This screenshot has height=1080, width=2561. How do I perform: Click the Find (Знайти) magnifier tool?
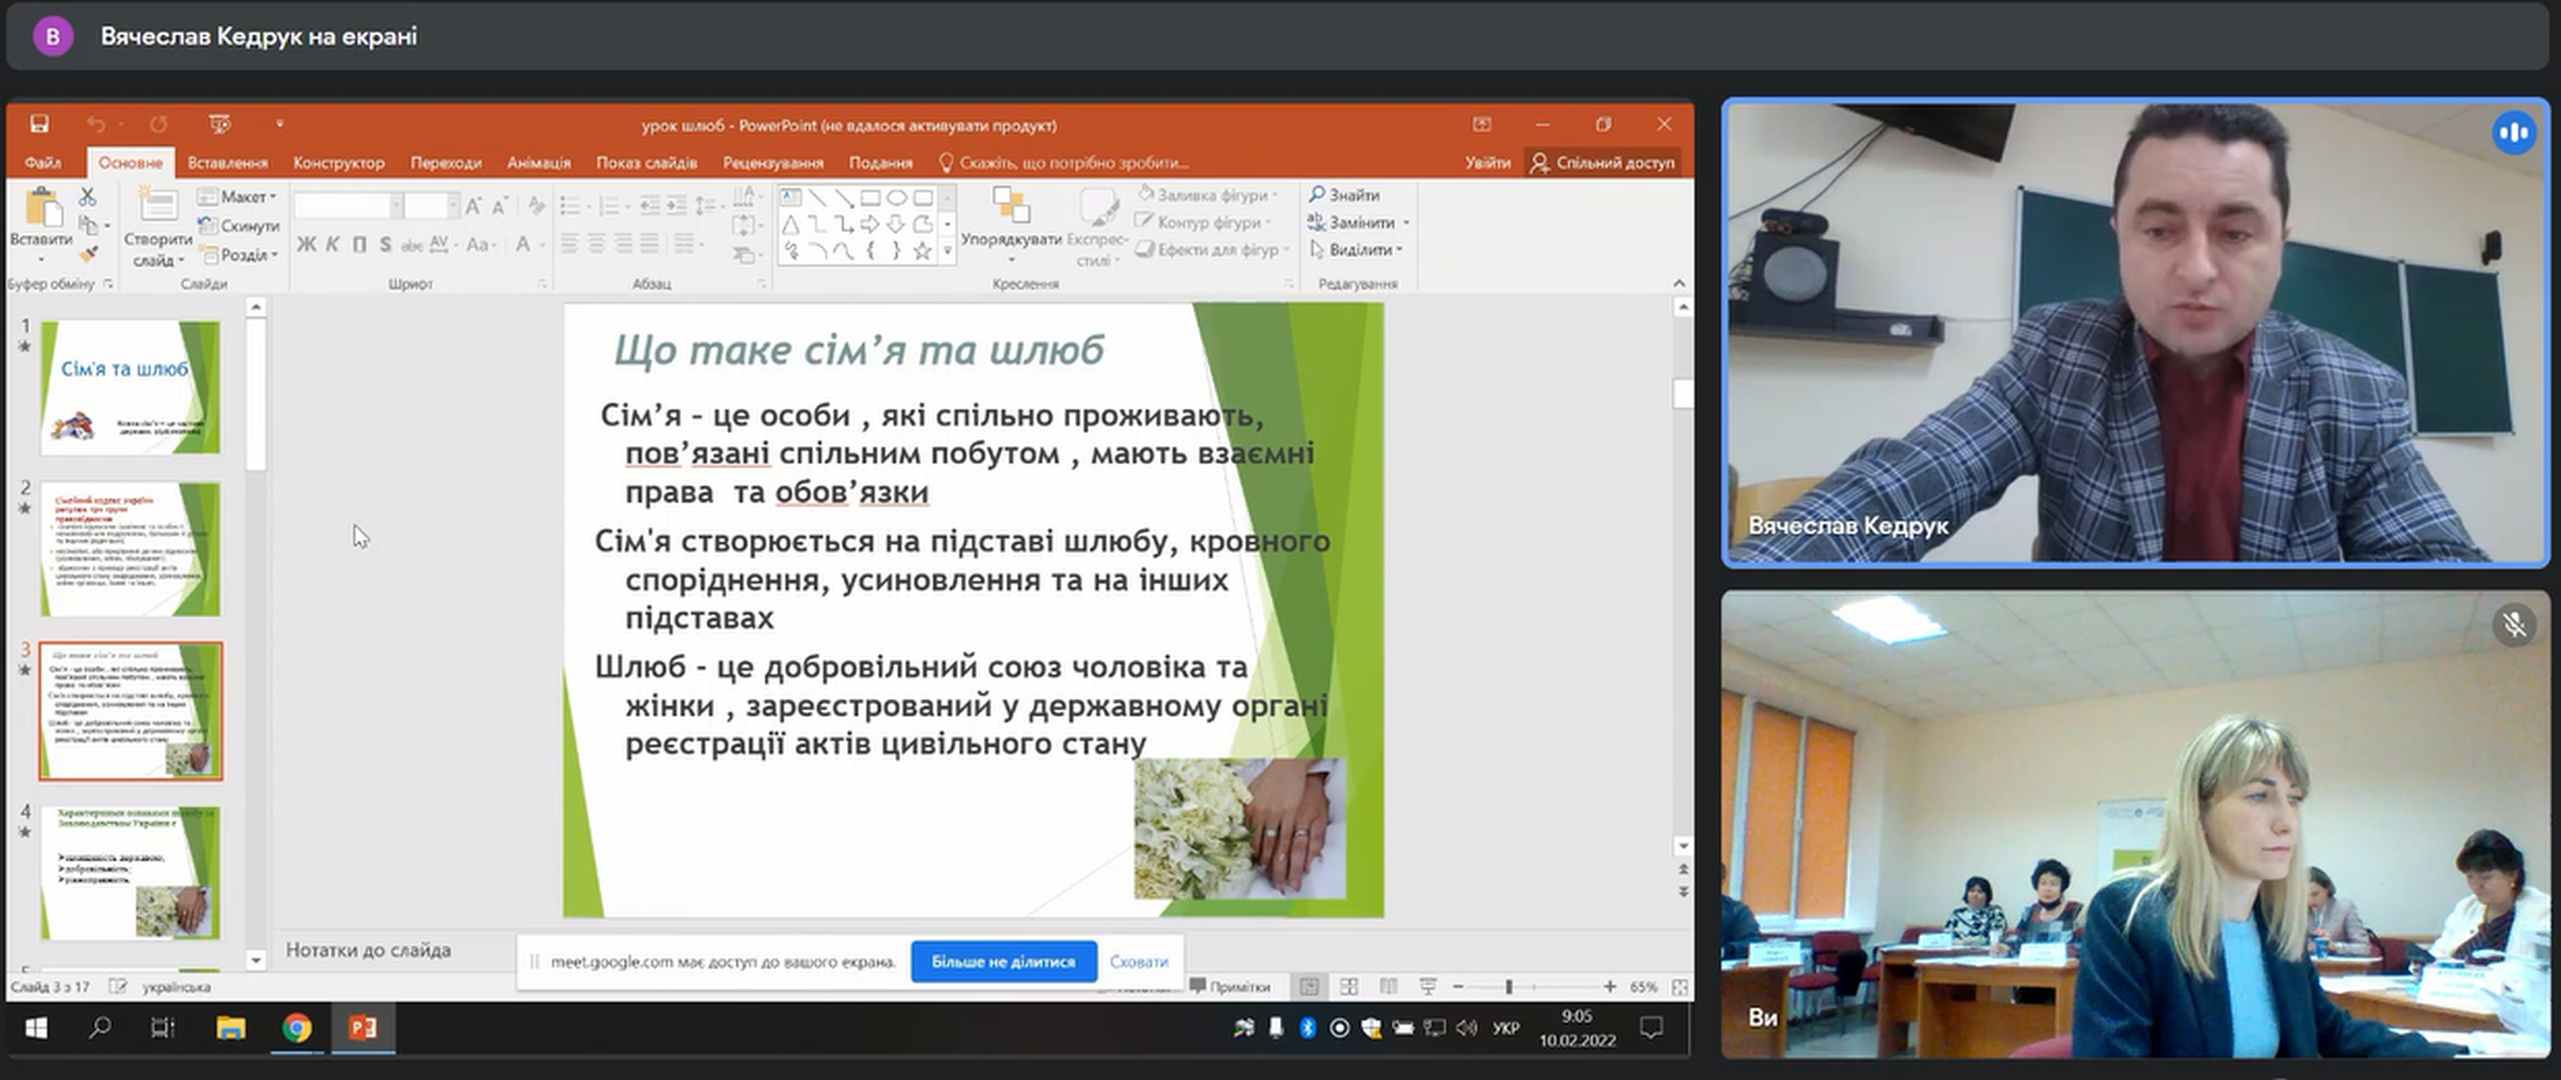pyautogui.click(x=1344, y=195)
